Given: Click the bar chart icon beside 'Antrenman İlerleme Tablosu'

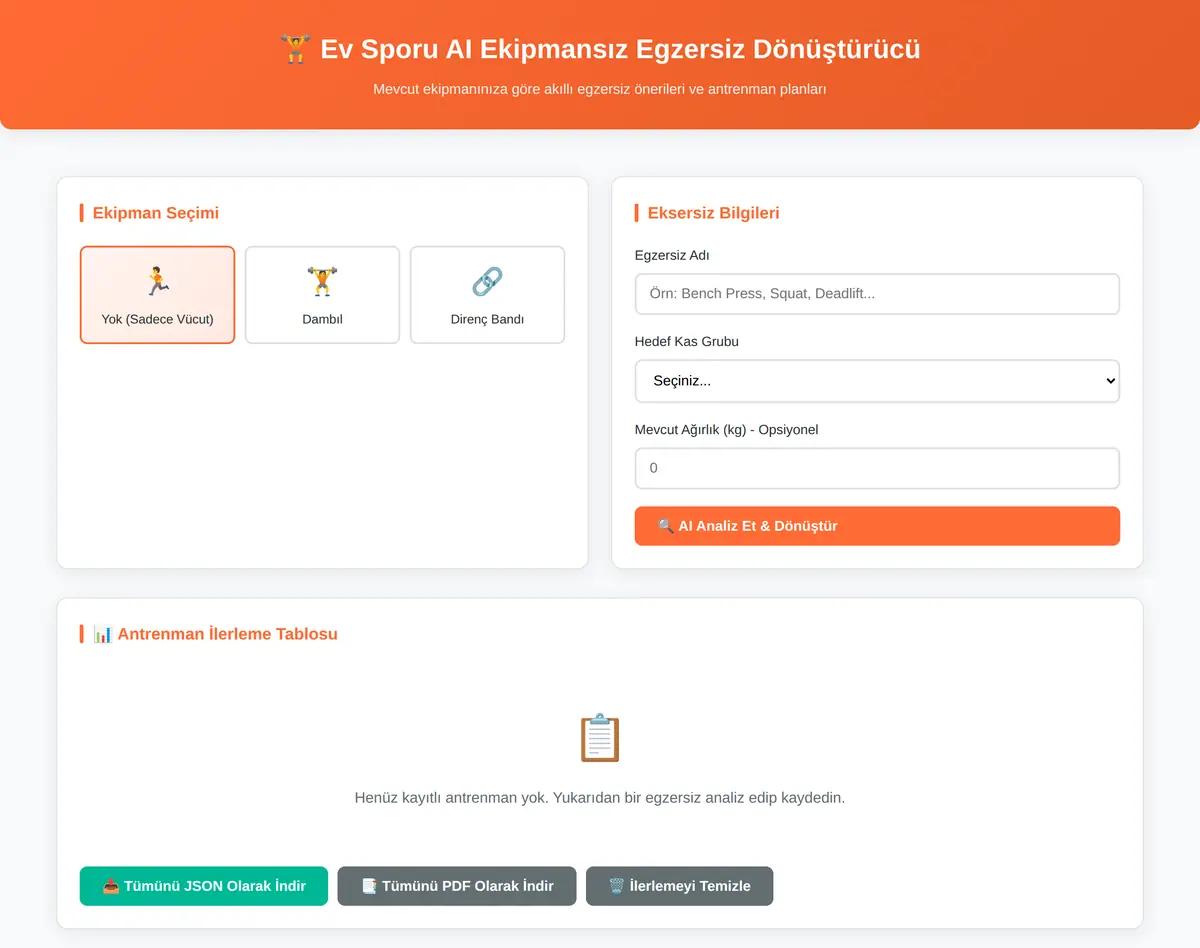Looking at the screenshot, I should (x=103, y=634).
